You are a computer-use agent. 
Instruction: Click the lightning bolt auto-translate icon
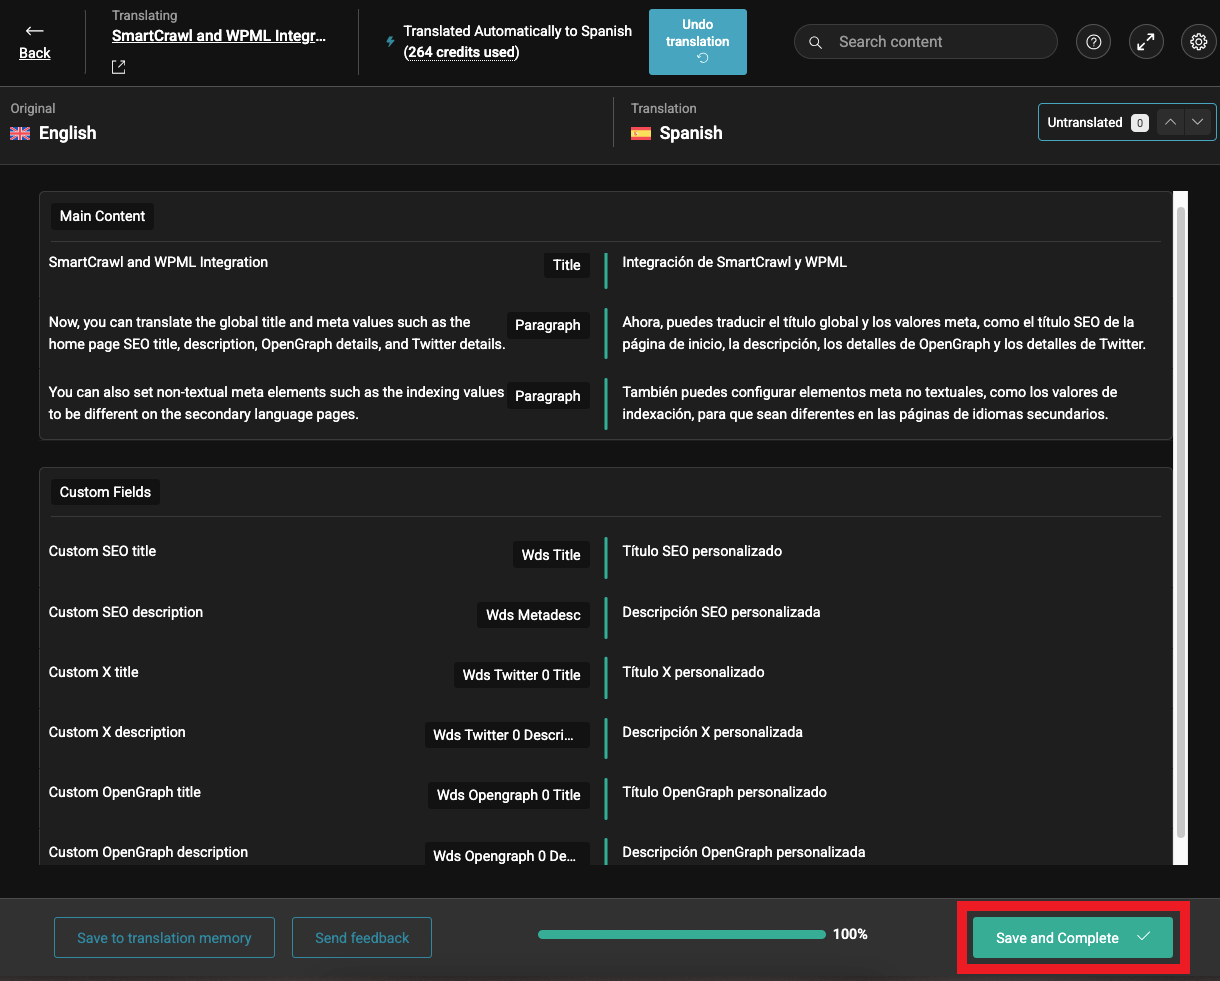389,41
